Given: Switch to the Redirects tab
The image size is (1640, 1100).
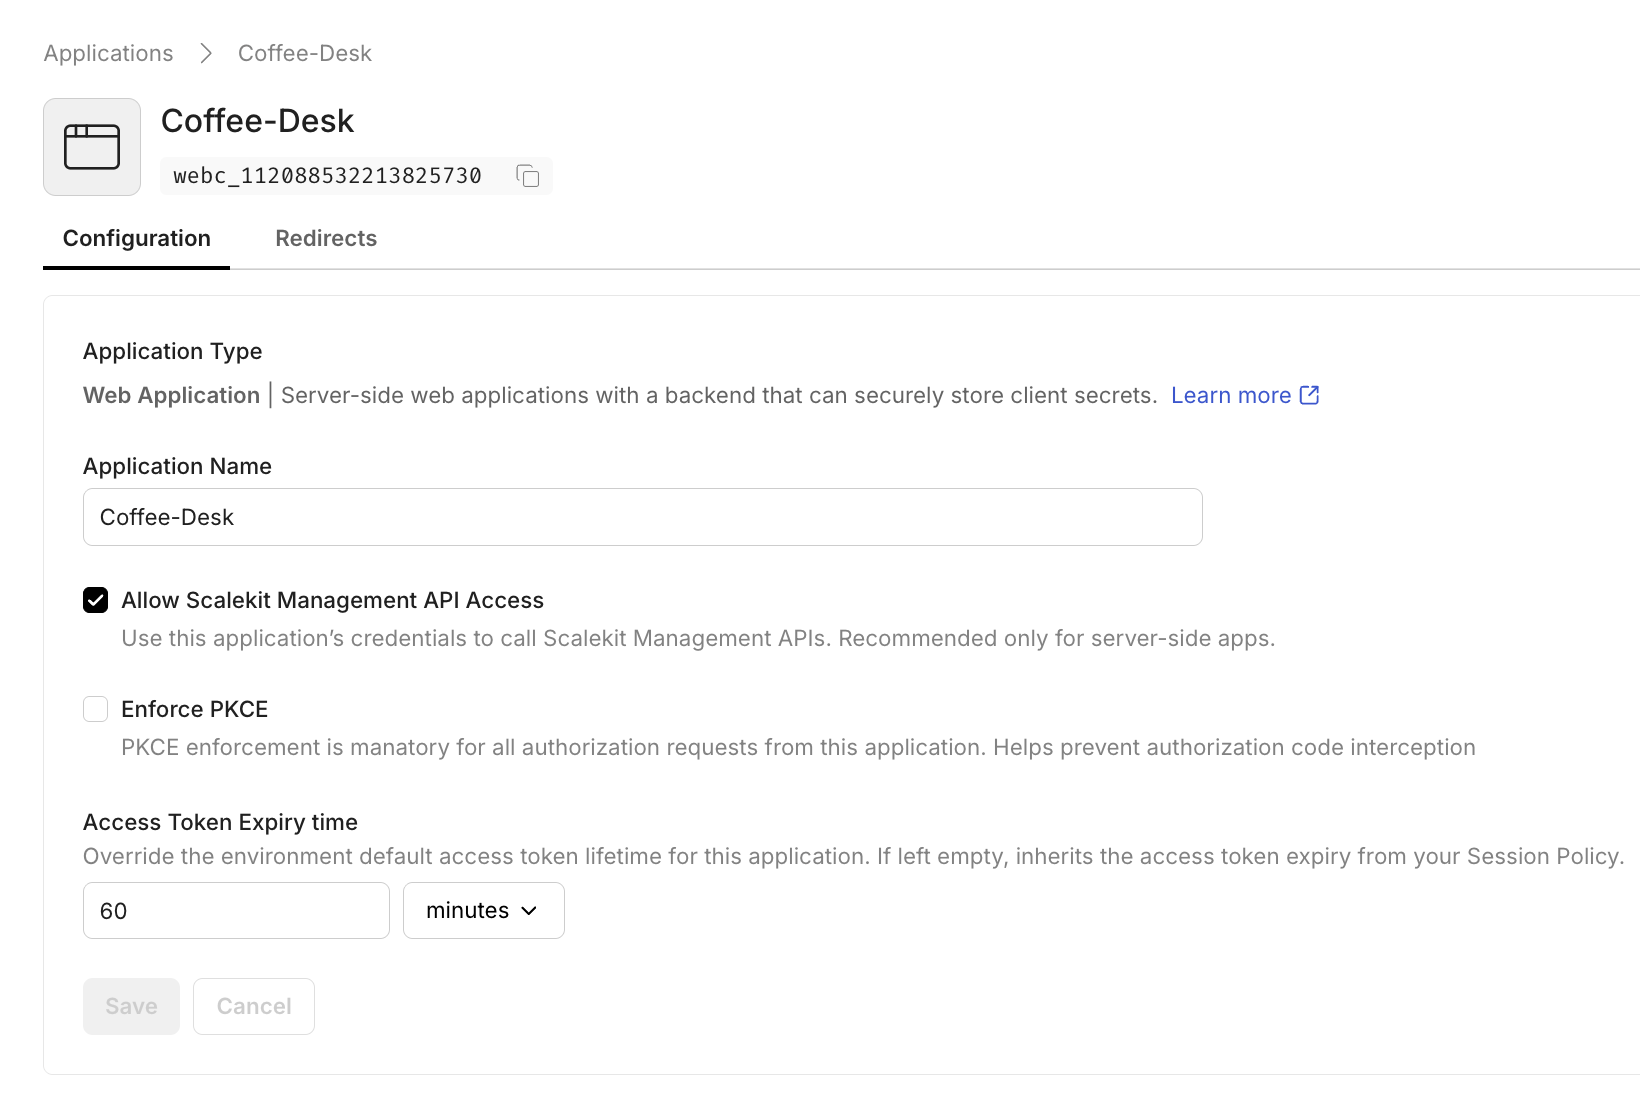Looking at the screenshot, I should tap(326, 238).
